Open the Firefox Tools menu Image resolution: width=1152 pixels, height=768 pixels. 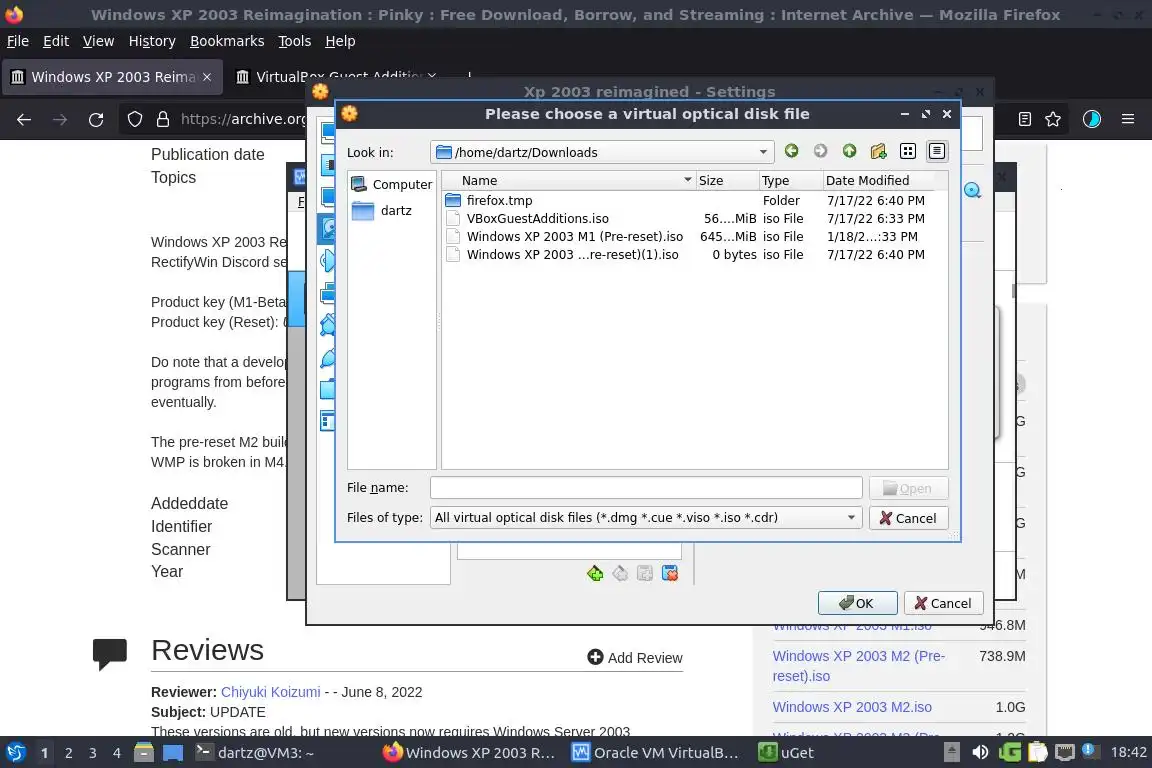pos(295,41)
